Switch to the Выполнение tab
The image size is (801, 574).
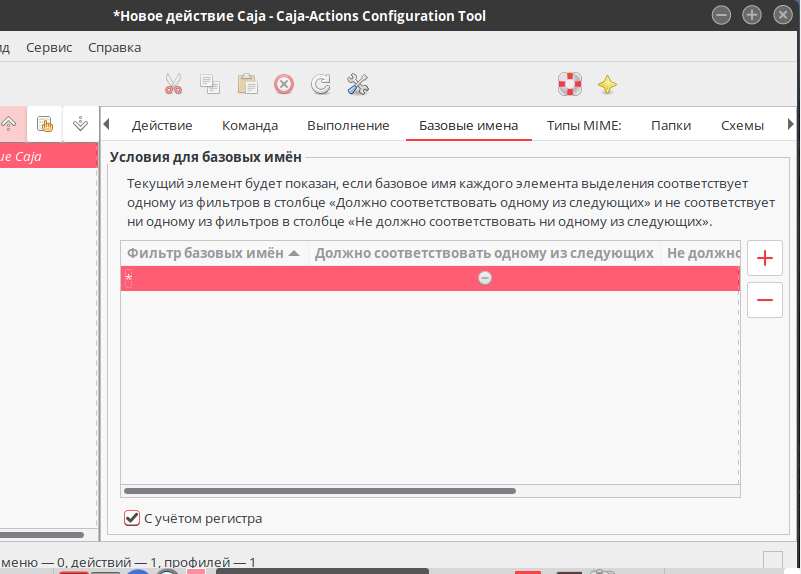click(x=348, y=126)
